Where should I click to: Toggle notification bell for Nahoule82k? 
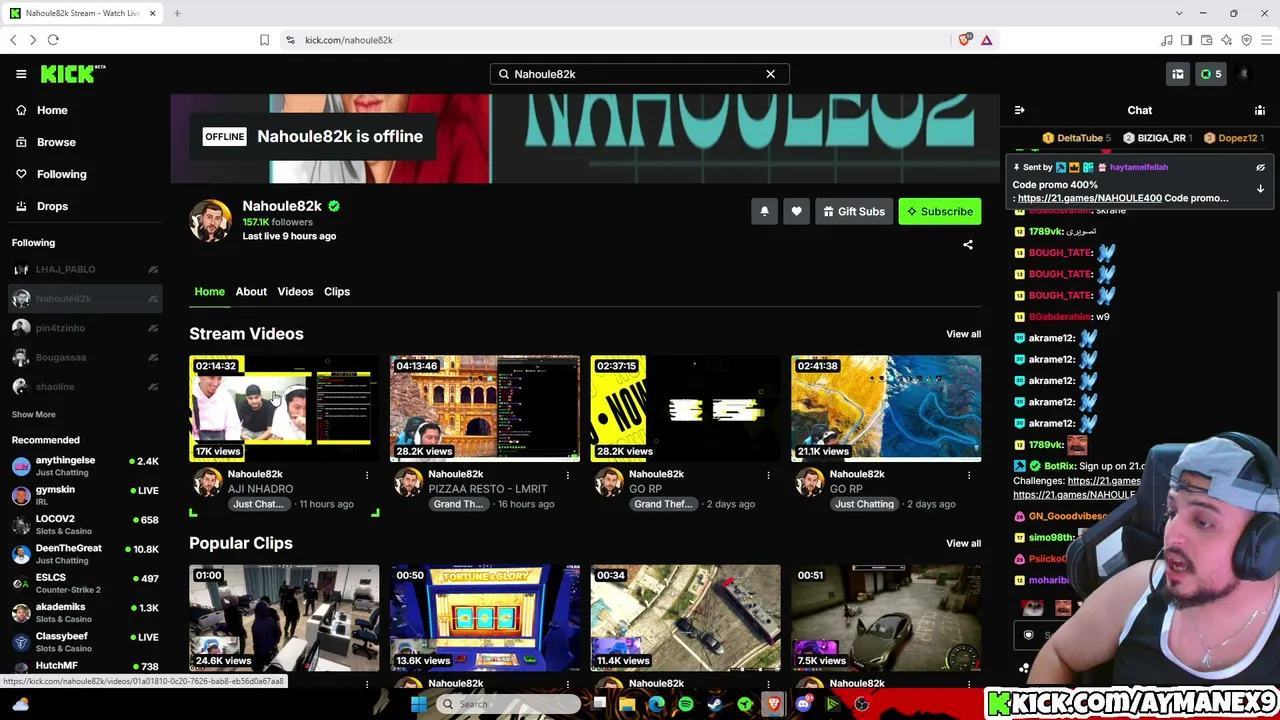(x=764, y=211)
